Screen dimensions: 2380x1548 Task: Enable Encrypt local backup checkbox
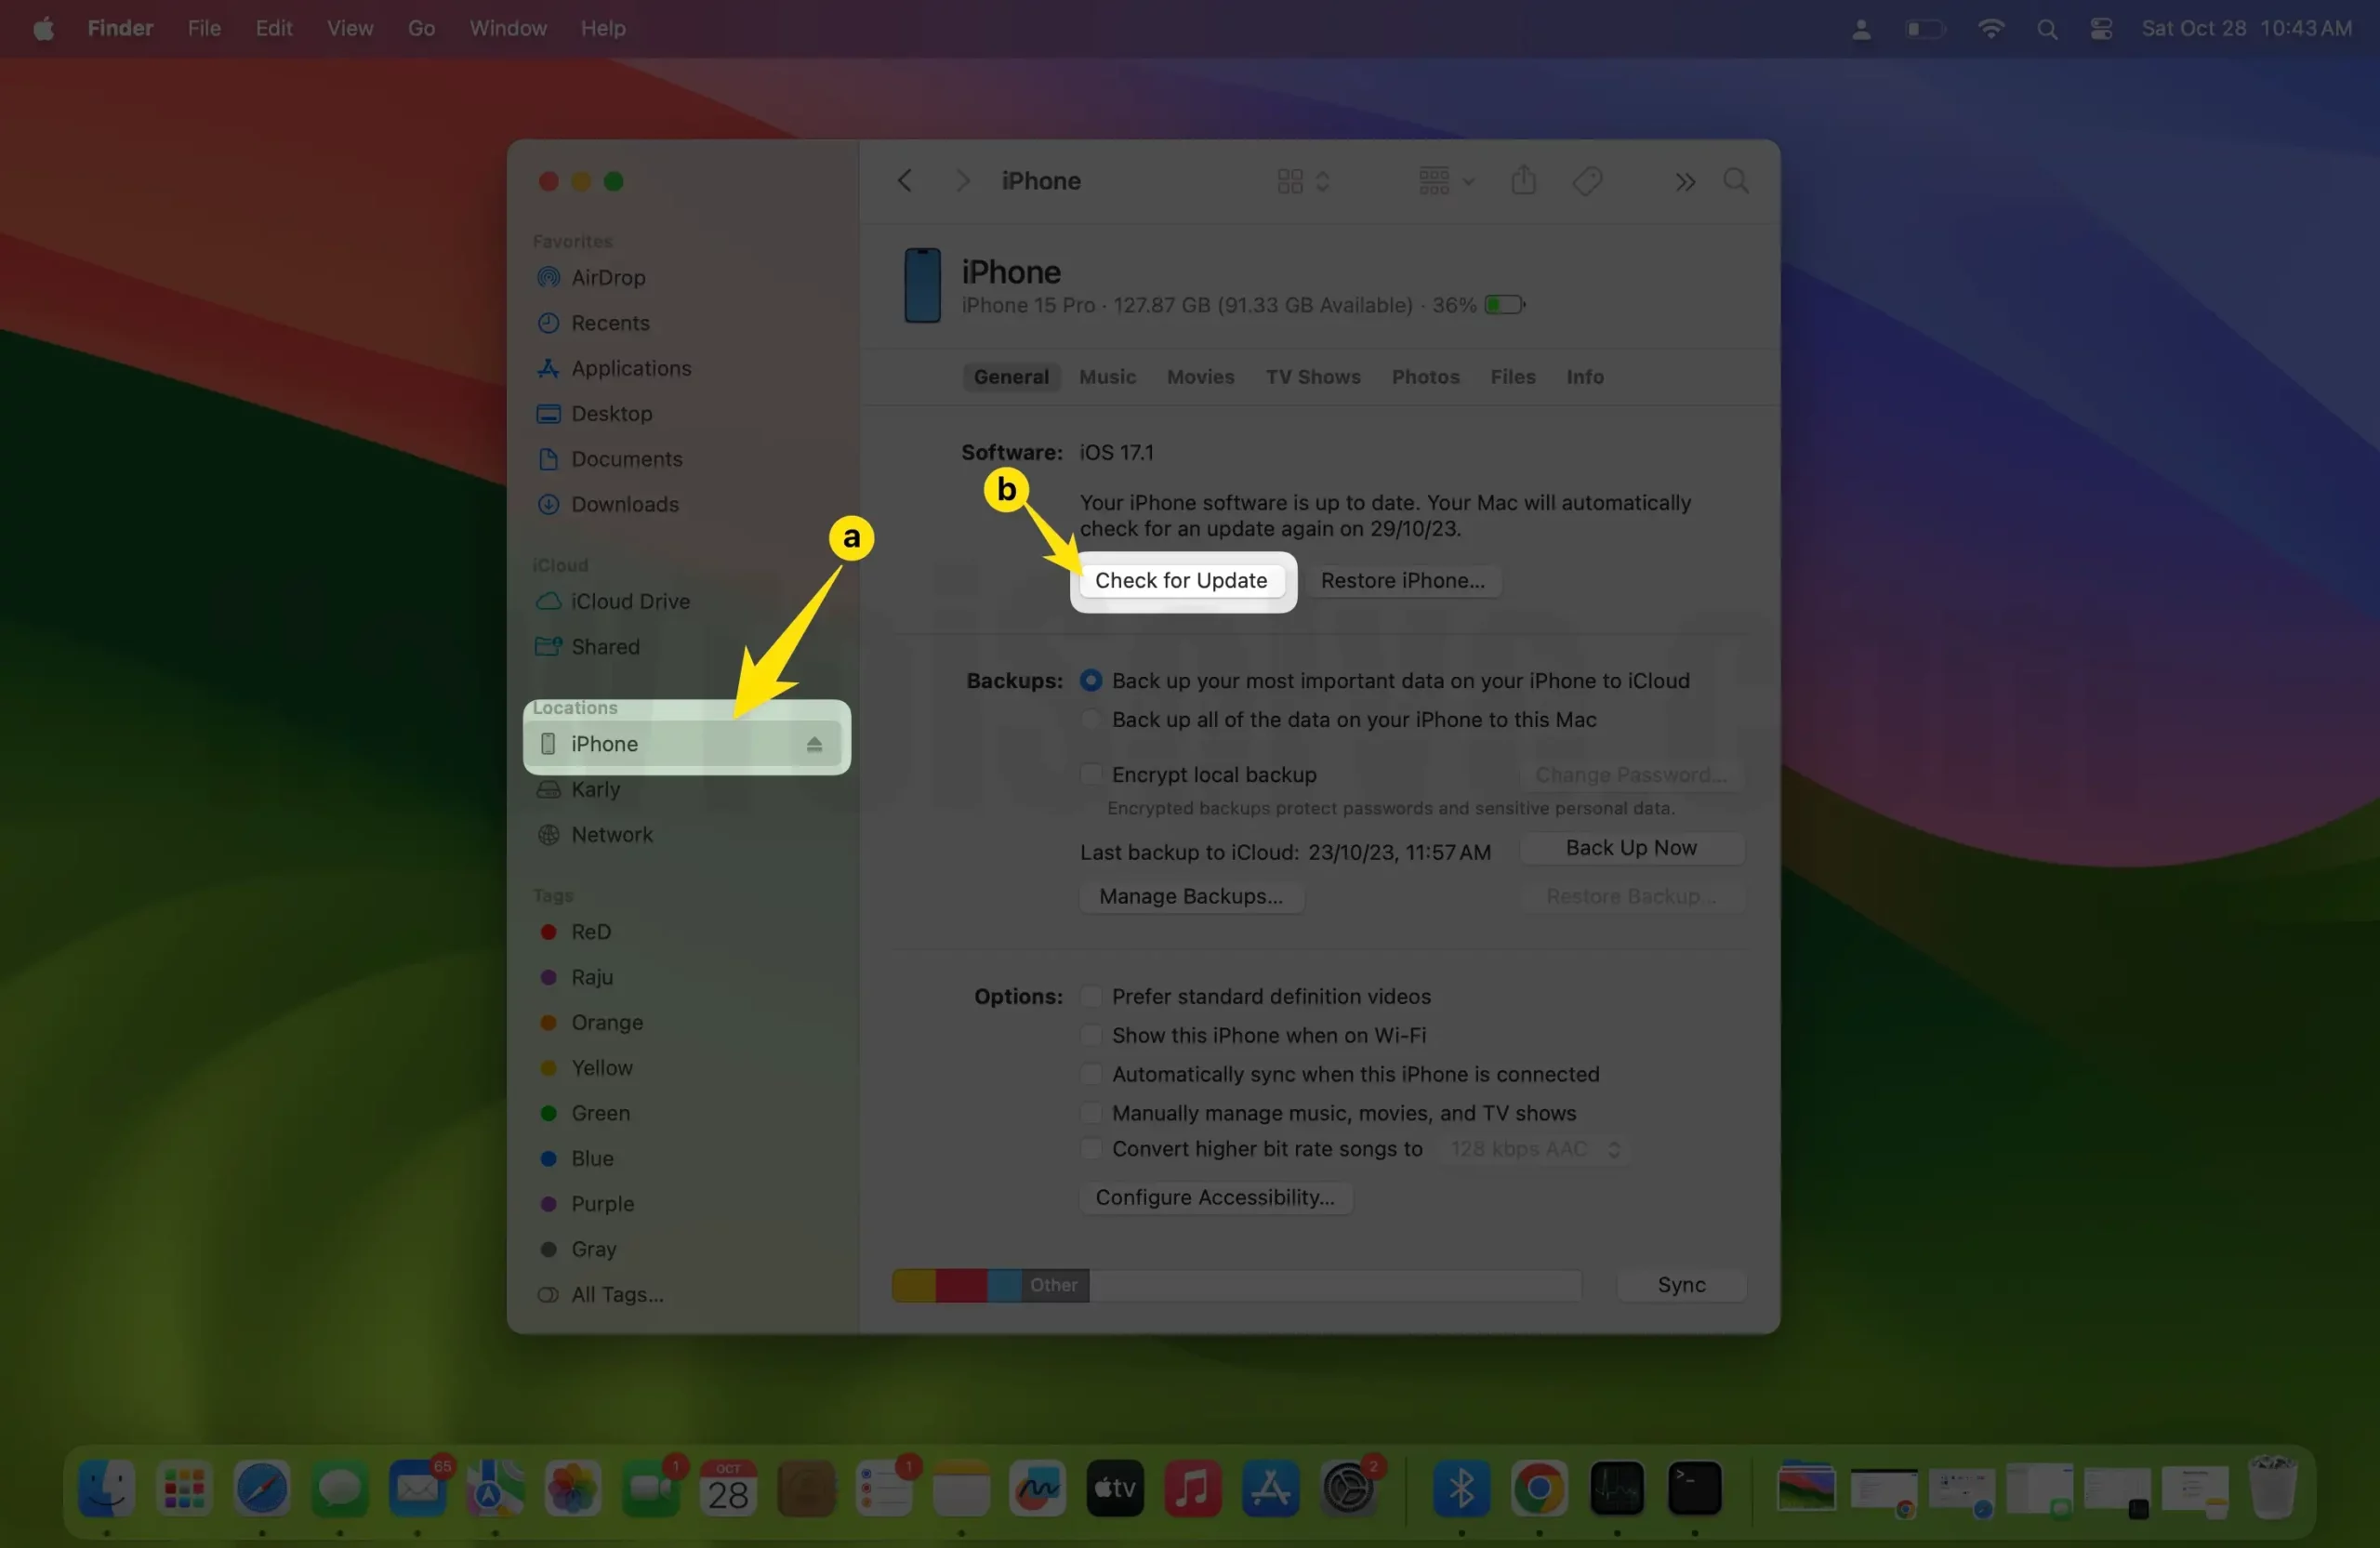point(1091,775)
